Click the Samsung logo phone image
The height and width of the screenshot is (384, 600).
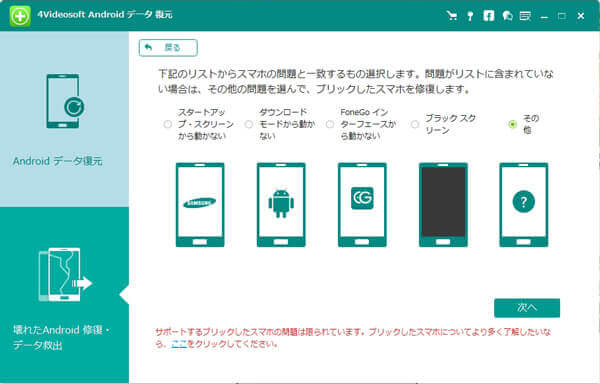(x=200, y=205)
